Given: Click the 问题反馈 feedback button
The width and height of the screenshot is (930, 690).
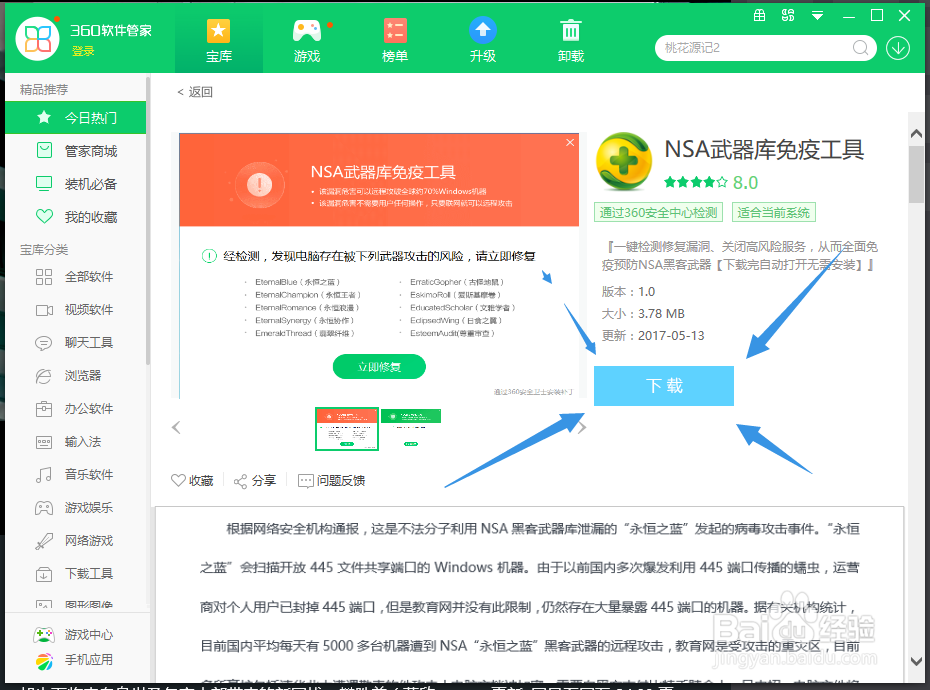Looking at the screenshot, I should [332, 481].
